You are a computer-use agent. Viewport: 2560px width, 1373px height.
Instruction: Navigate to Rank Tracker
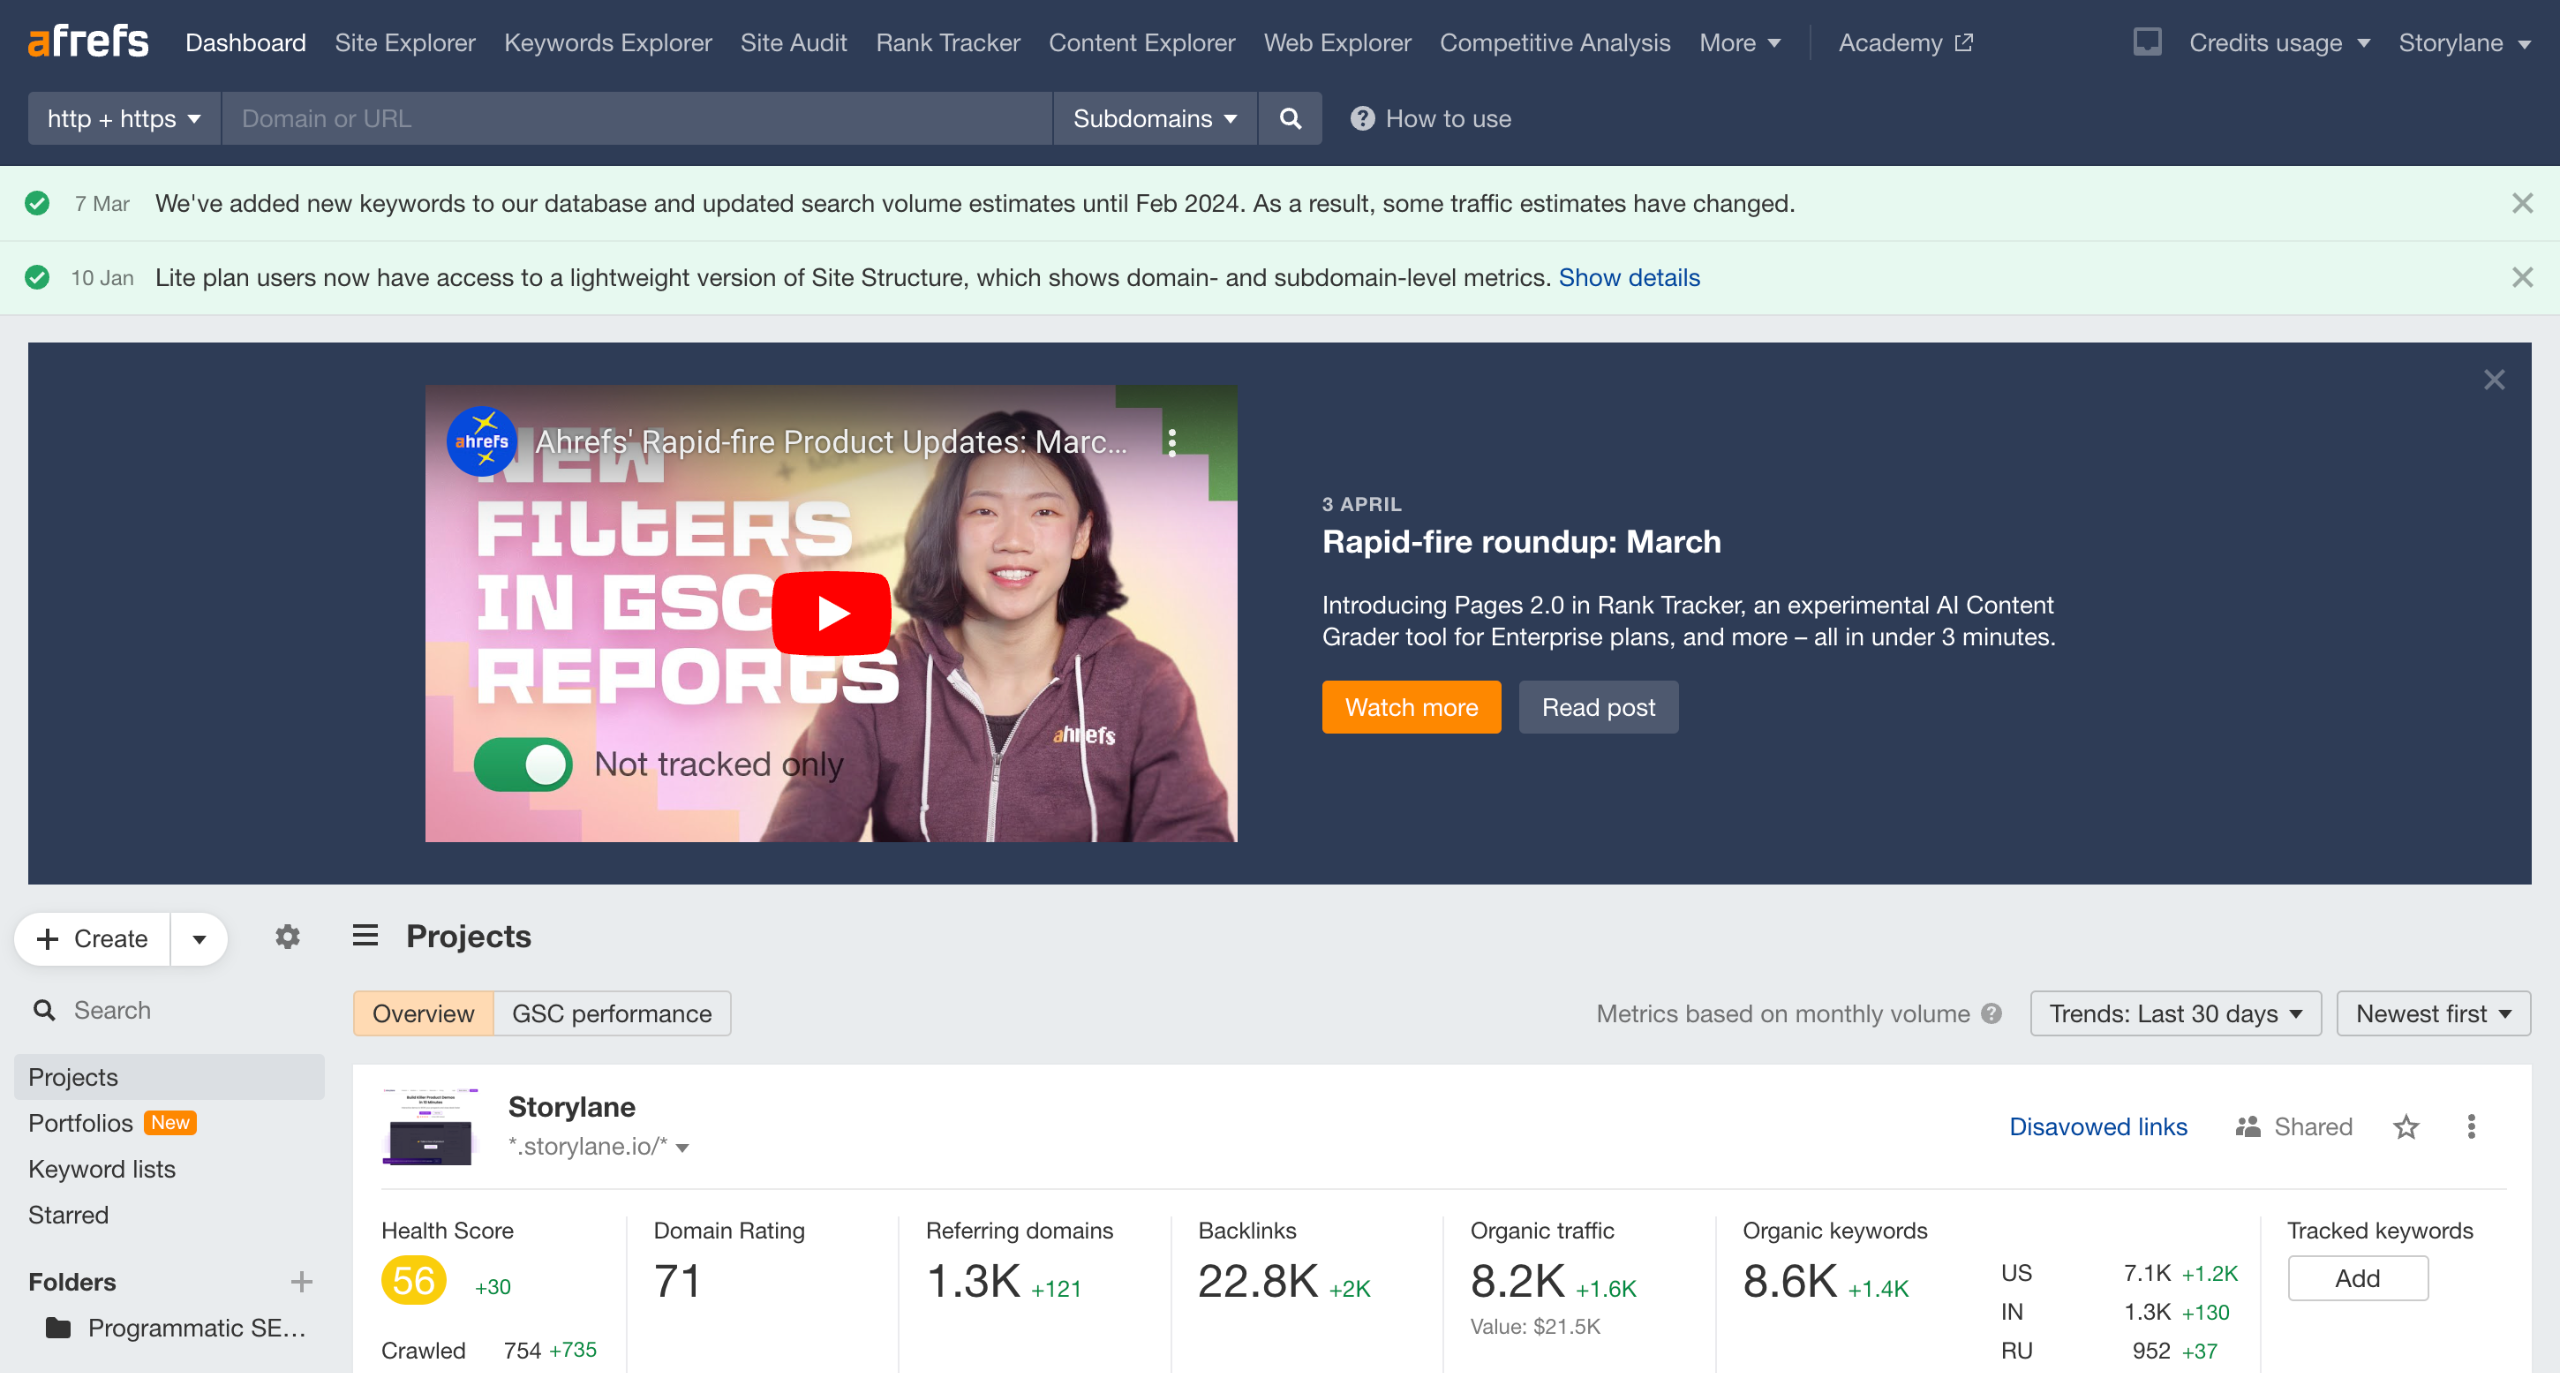point(948,43)
